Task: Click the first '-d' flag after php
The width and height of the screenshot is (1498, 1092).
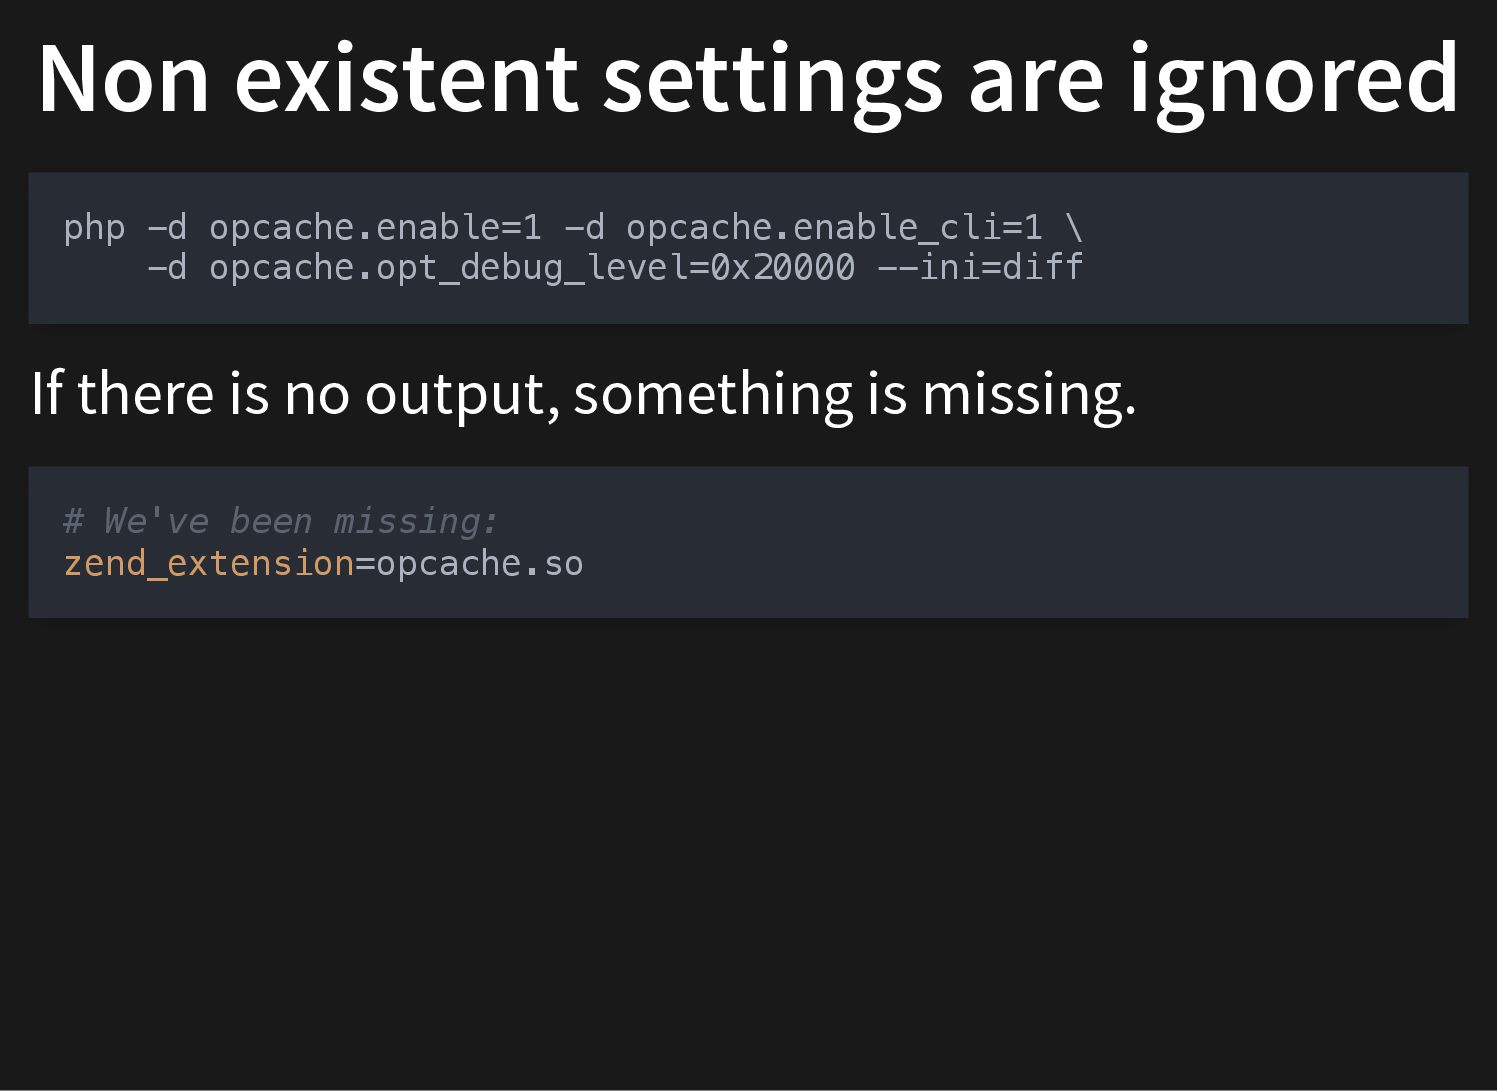Action: coord(167,228)
